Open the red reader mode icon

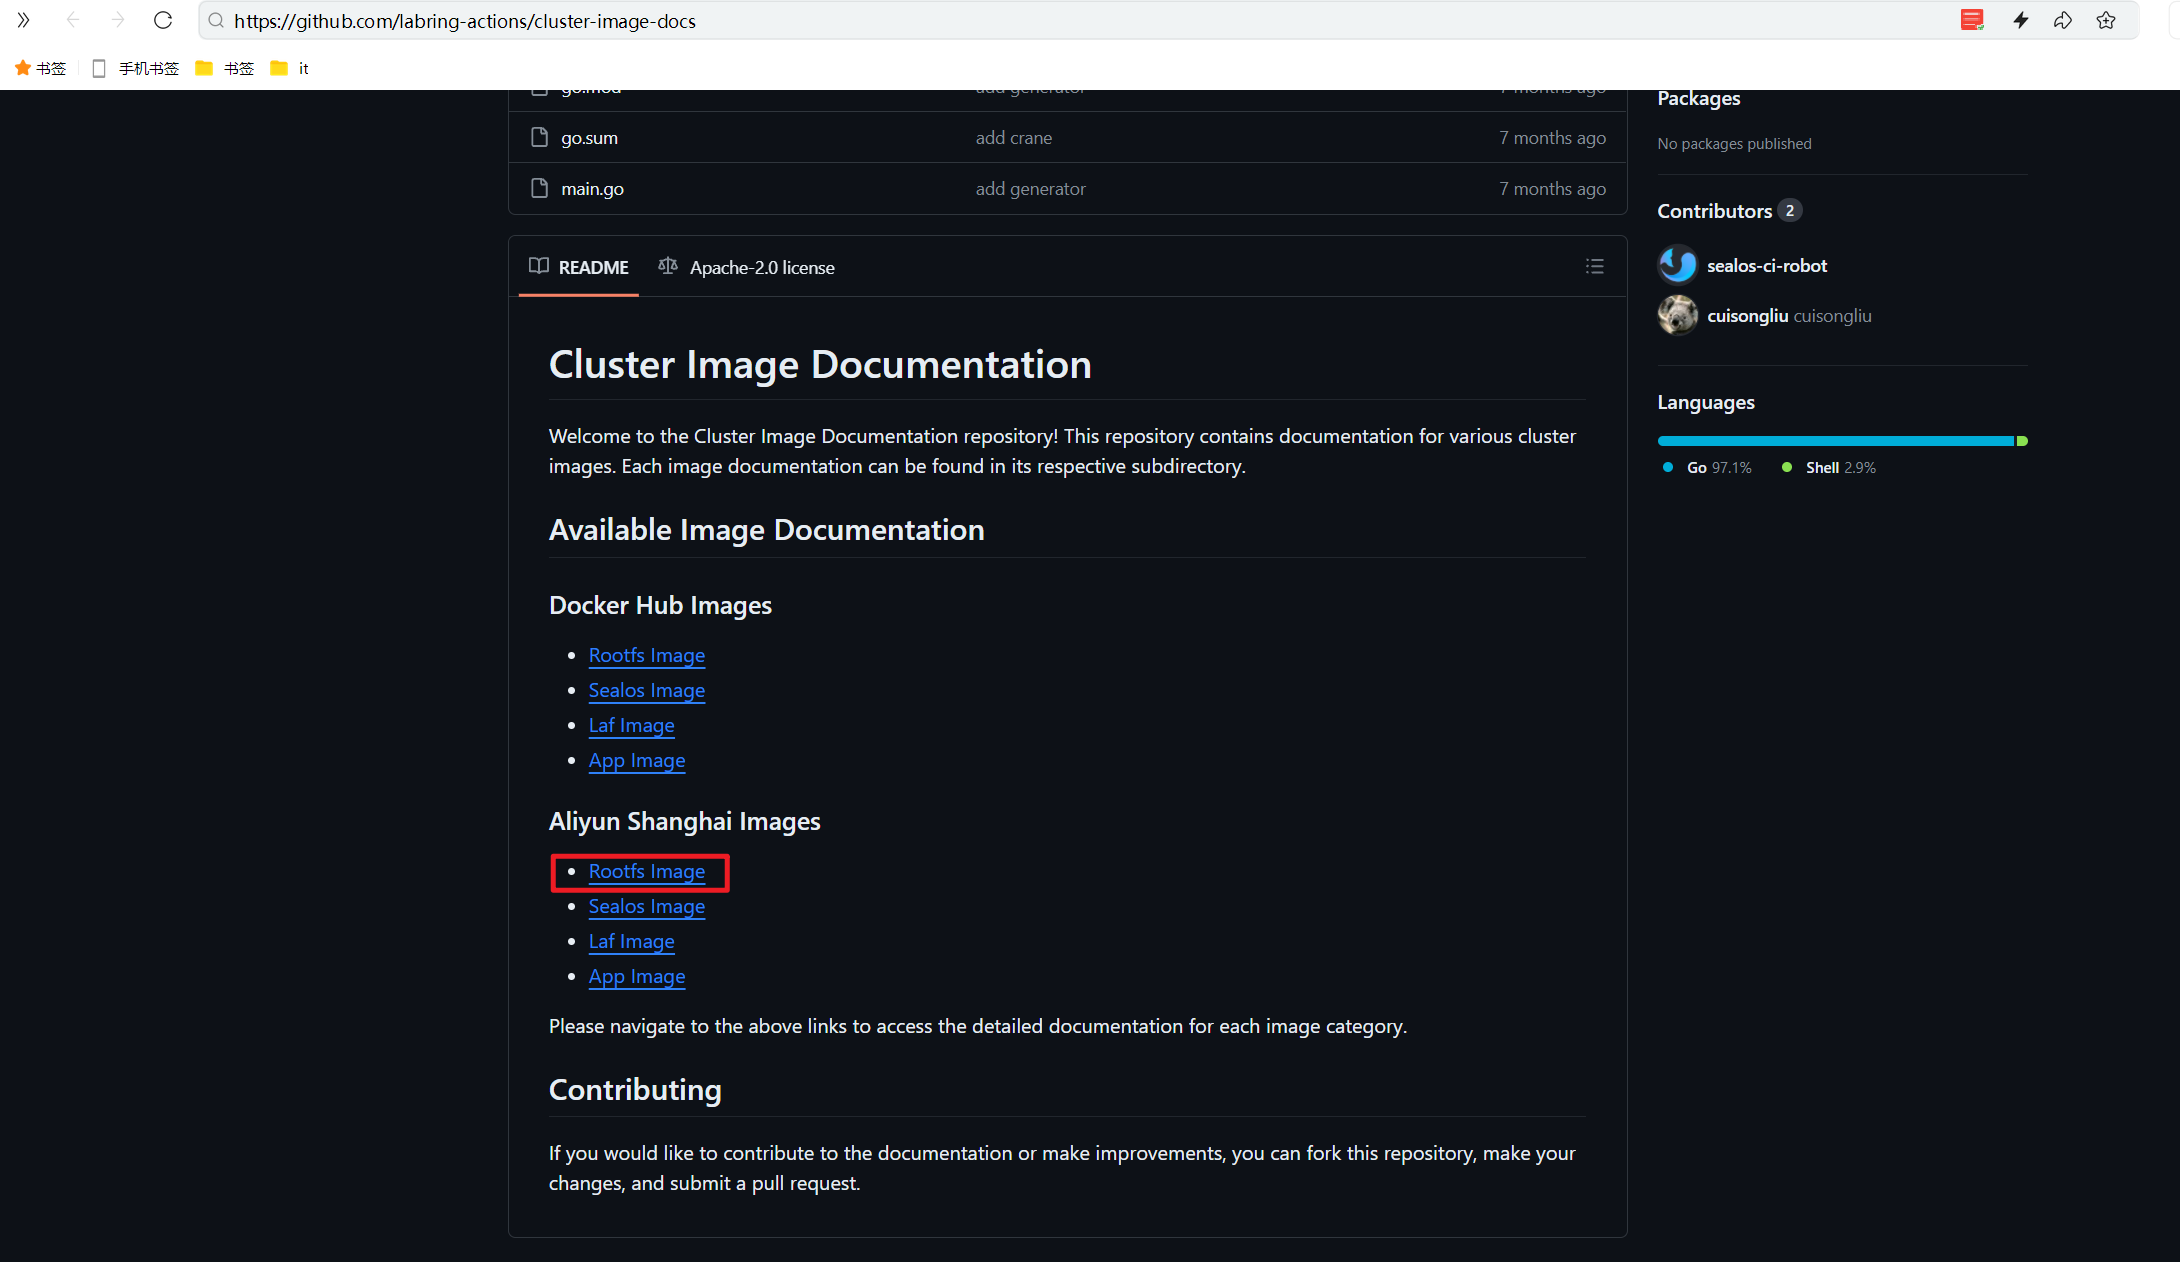tap(1972, 20)
